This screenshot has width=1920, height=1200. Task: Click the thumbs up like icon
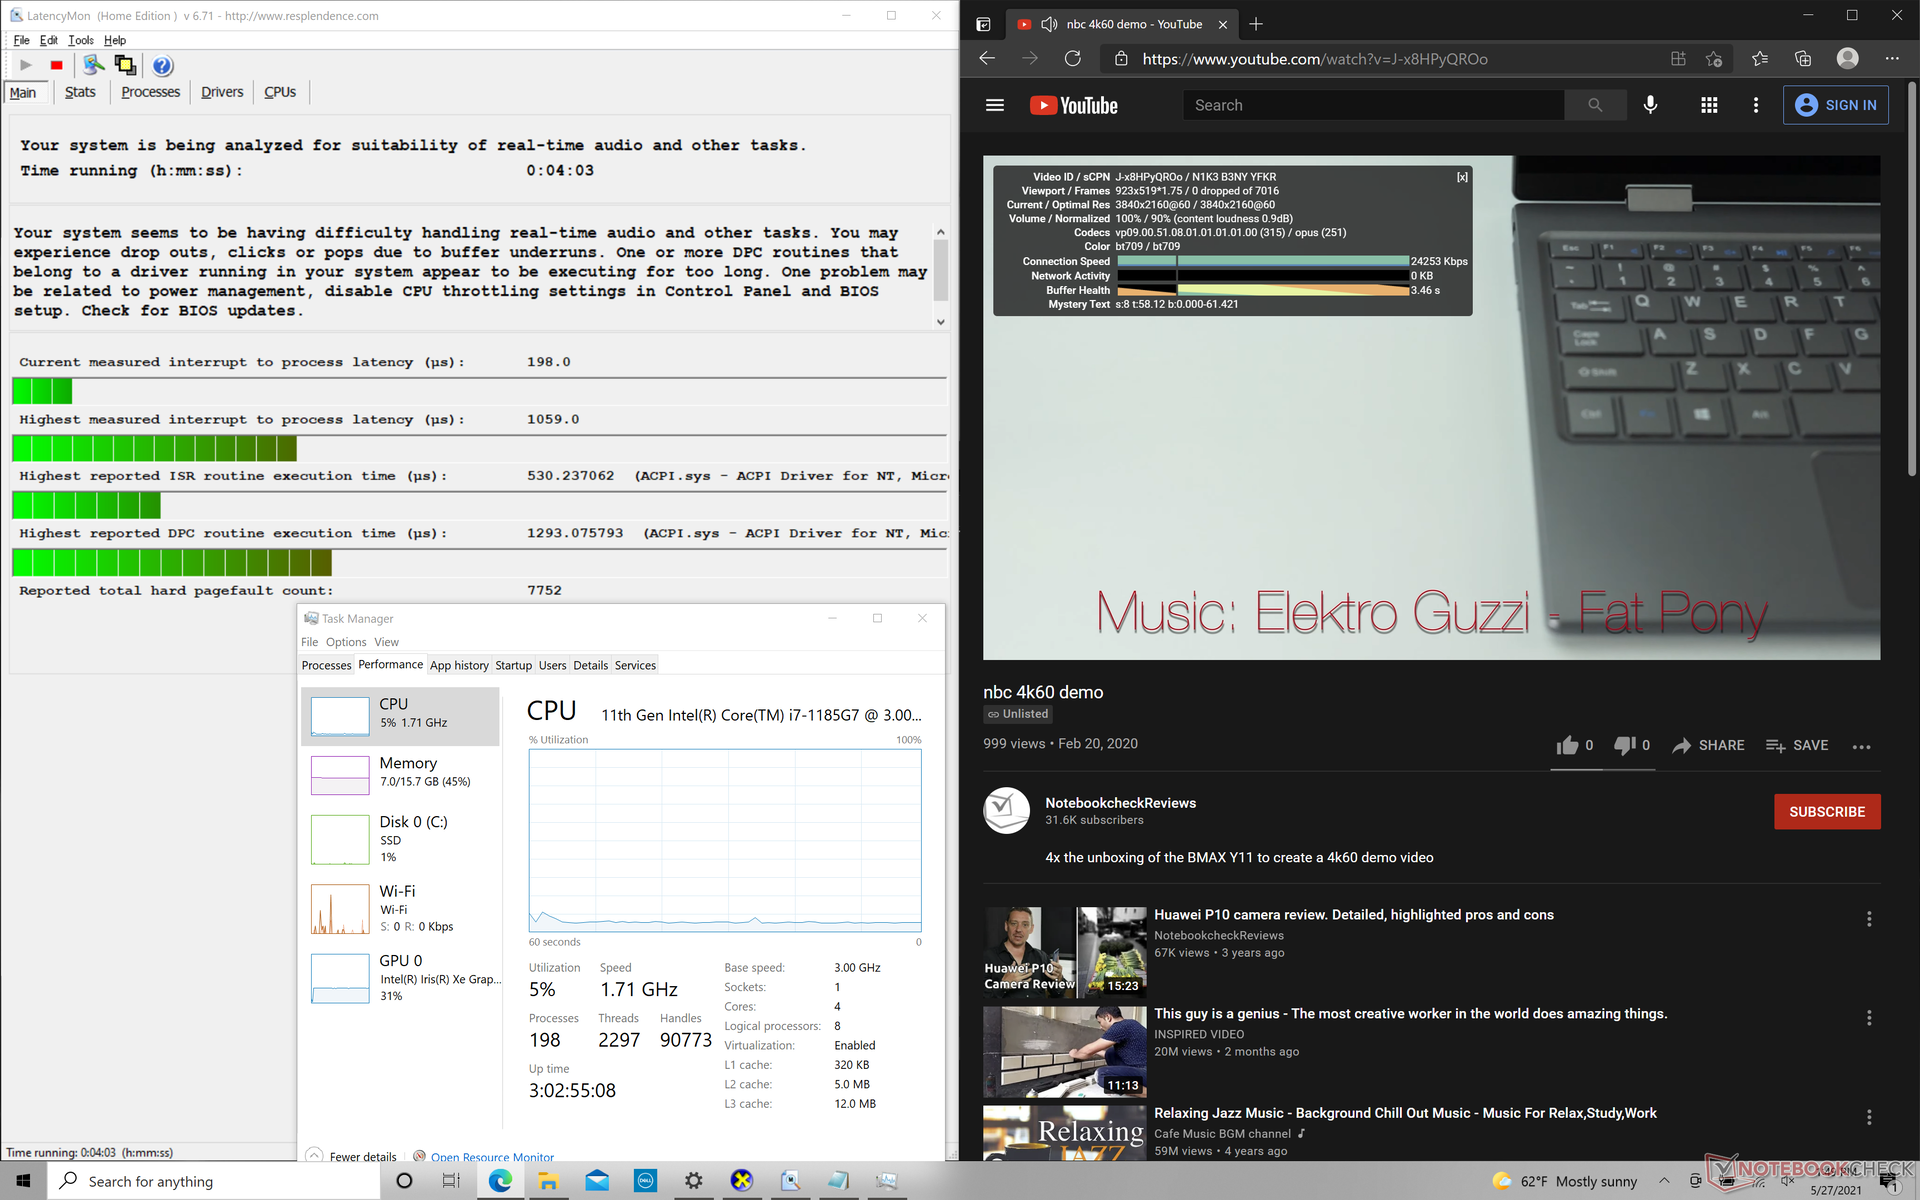[1567, 745]
